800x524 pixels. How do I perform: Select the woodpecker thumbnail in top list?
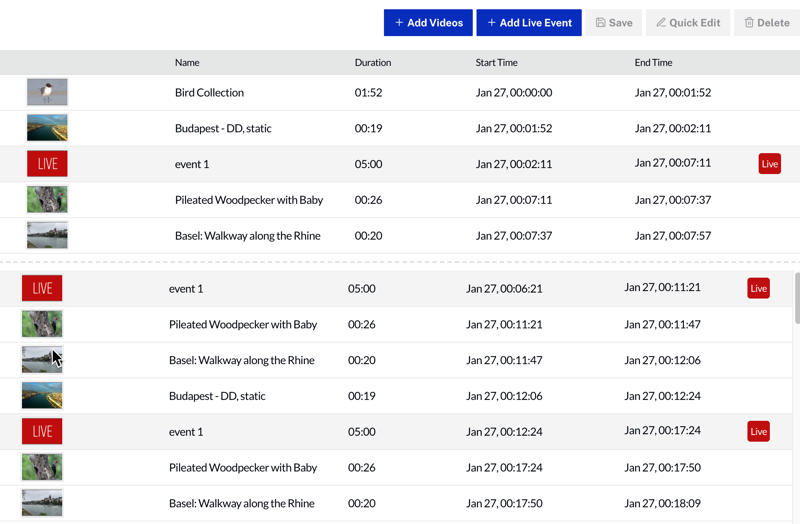[47, 200]
